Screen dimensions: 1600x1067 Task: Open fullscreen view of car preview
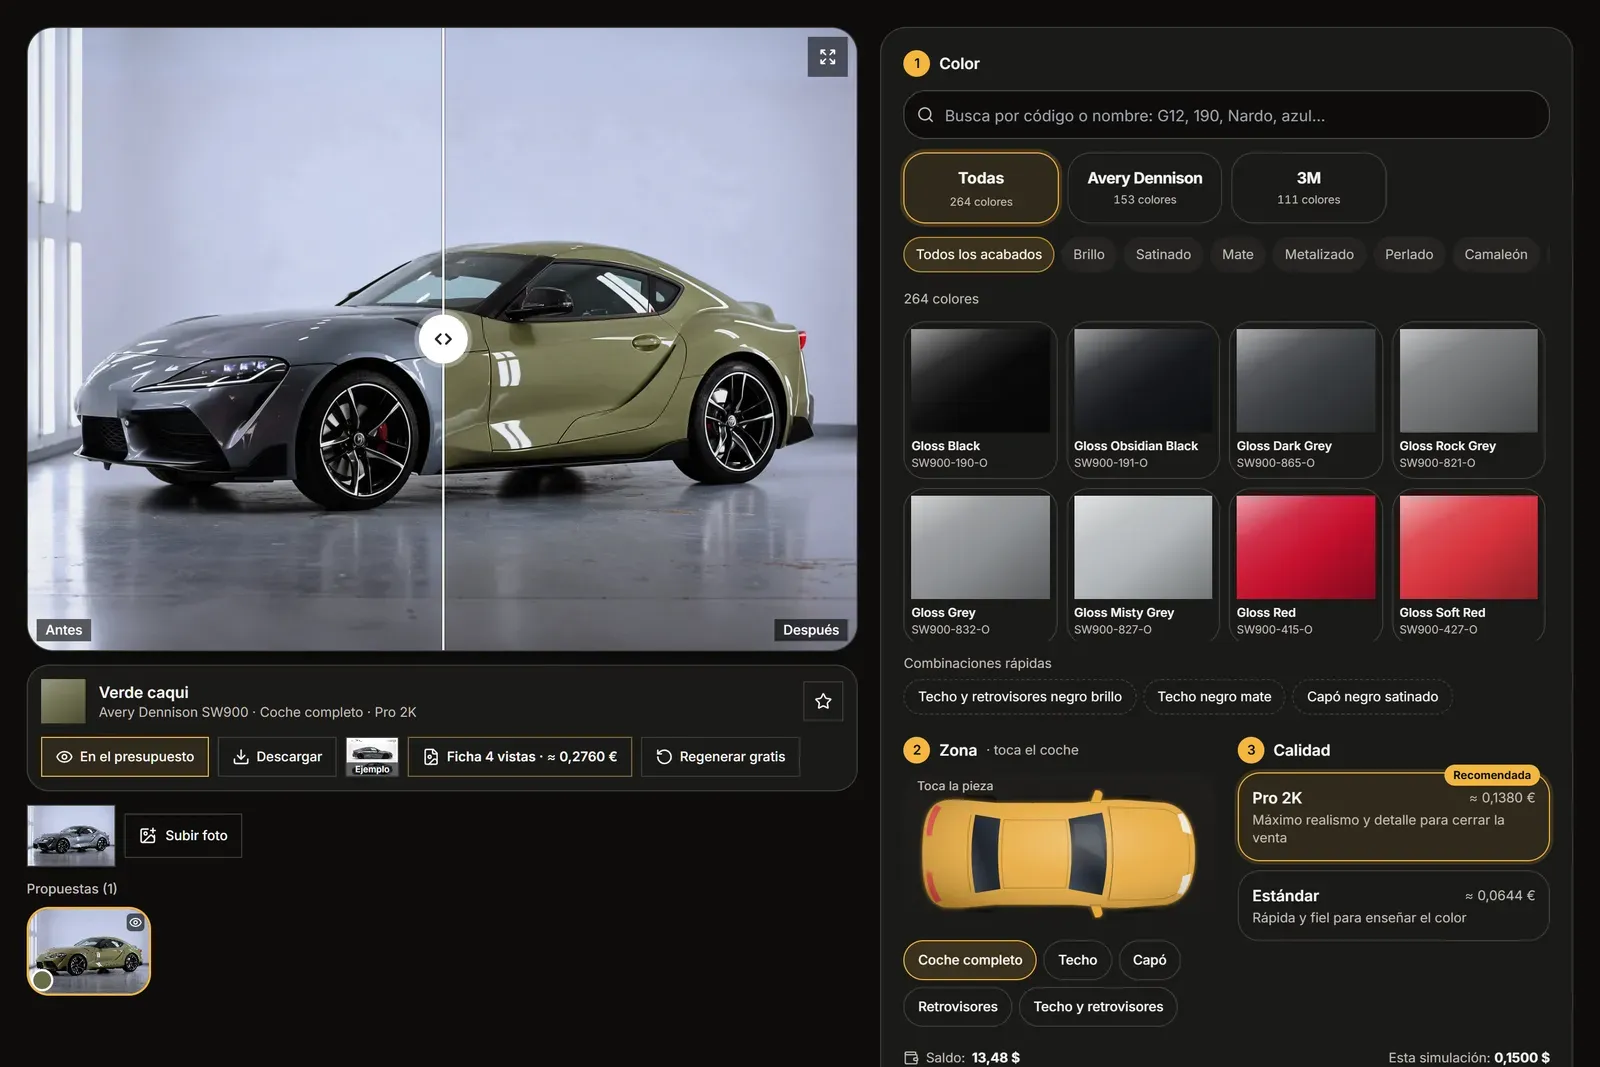tap(827, 57)
